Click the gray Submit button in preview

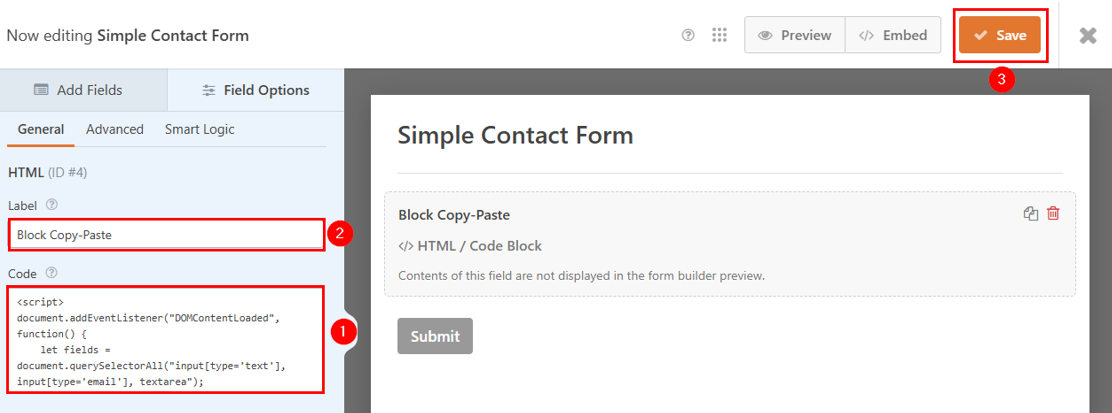click(x=435, y=336)
